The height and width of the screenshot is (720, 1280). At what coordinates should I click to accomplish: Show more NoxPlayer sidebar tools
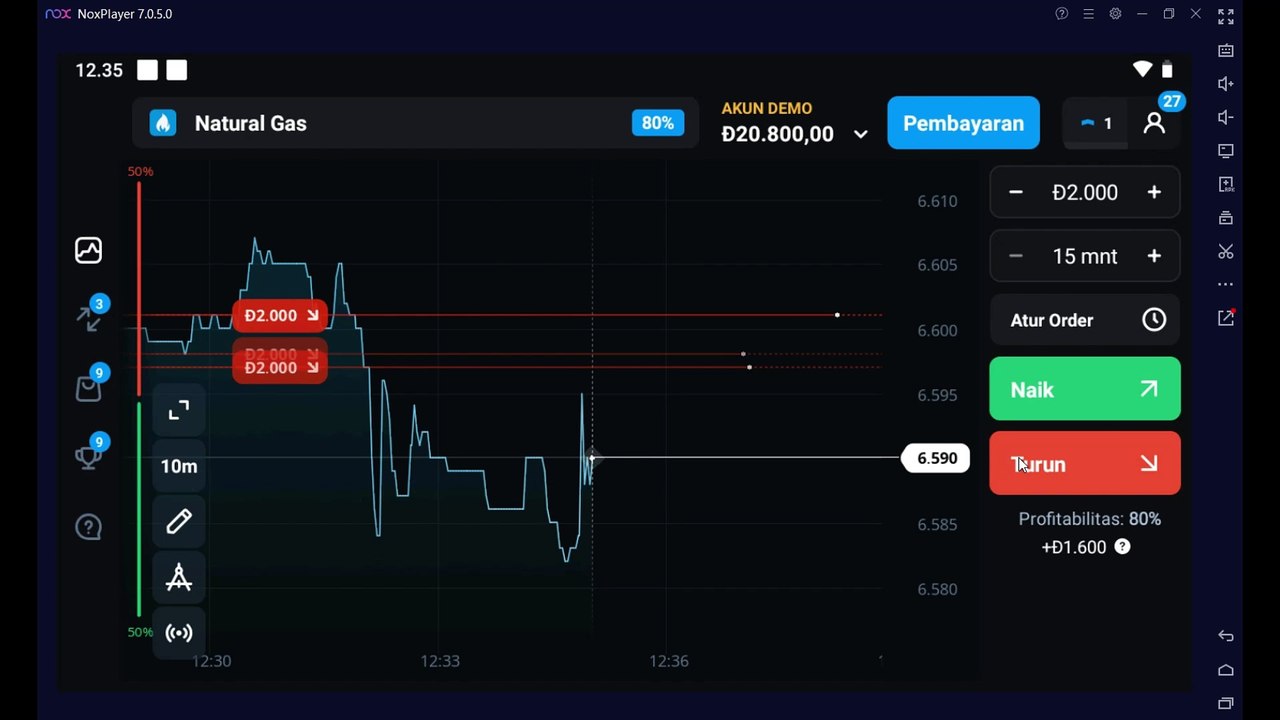(1226, 284)
